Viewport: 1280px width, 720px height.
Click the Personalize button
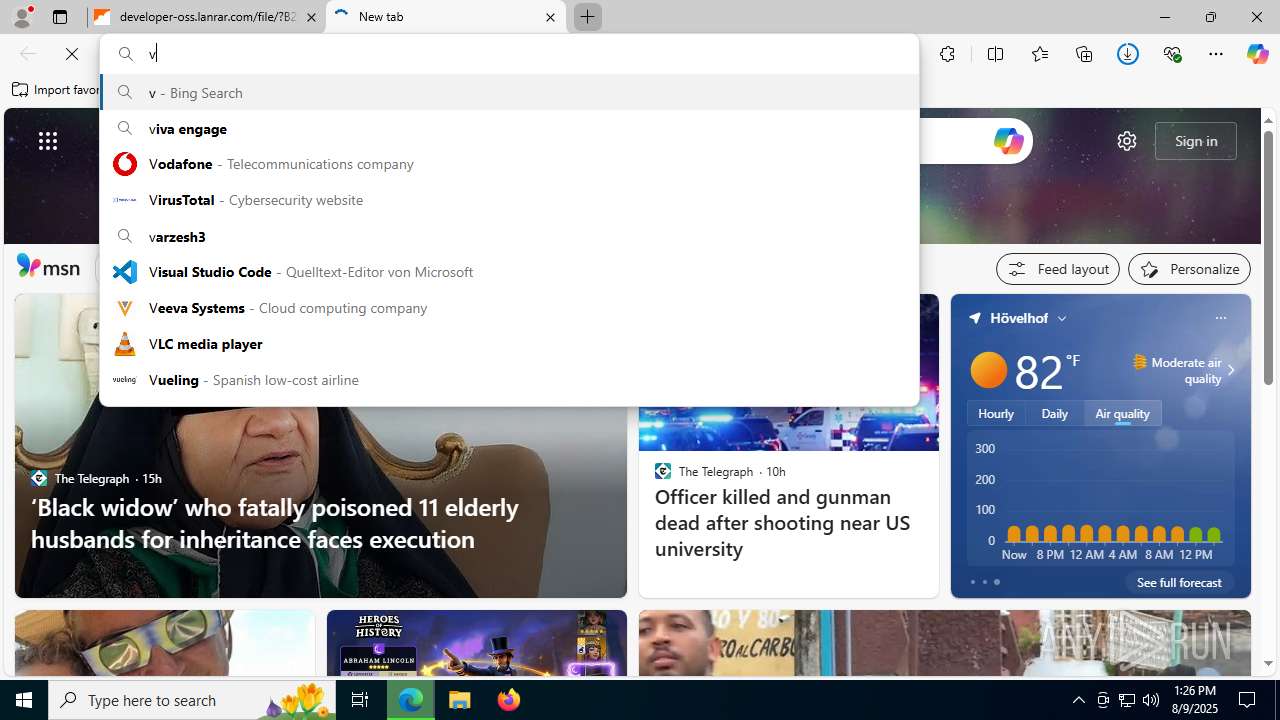[1189, 269]
